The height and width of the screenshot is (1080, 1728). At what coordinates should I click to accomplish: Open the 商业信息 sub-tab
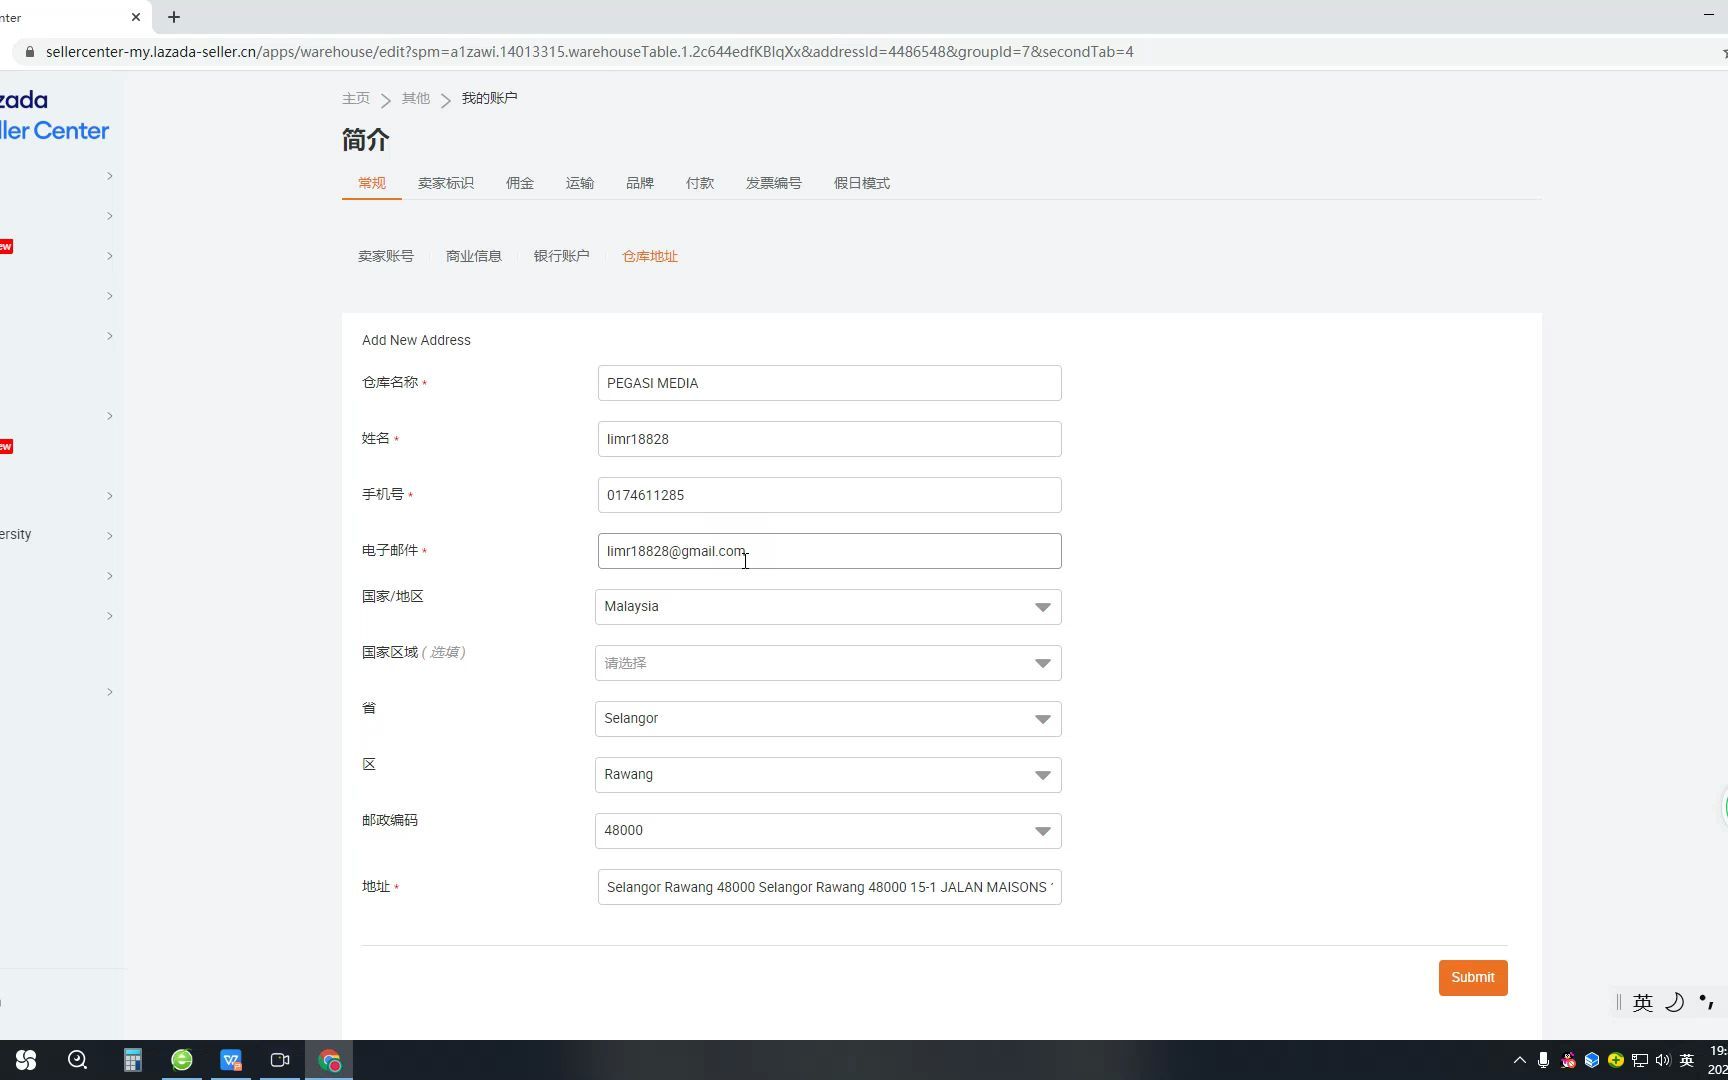(x=474, y=257)
